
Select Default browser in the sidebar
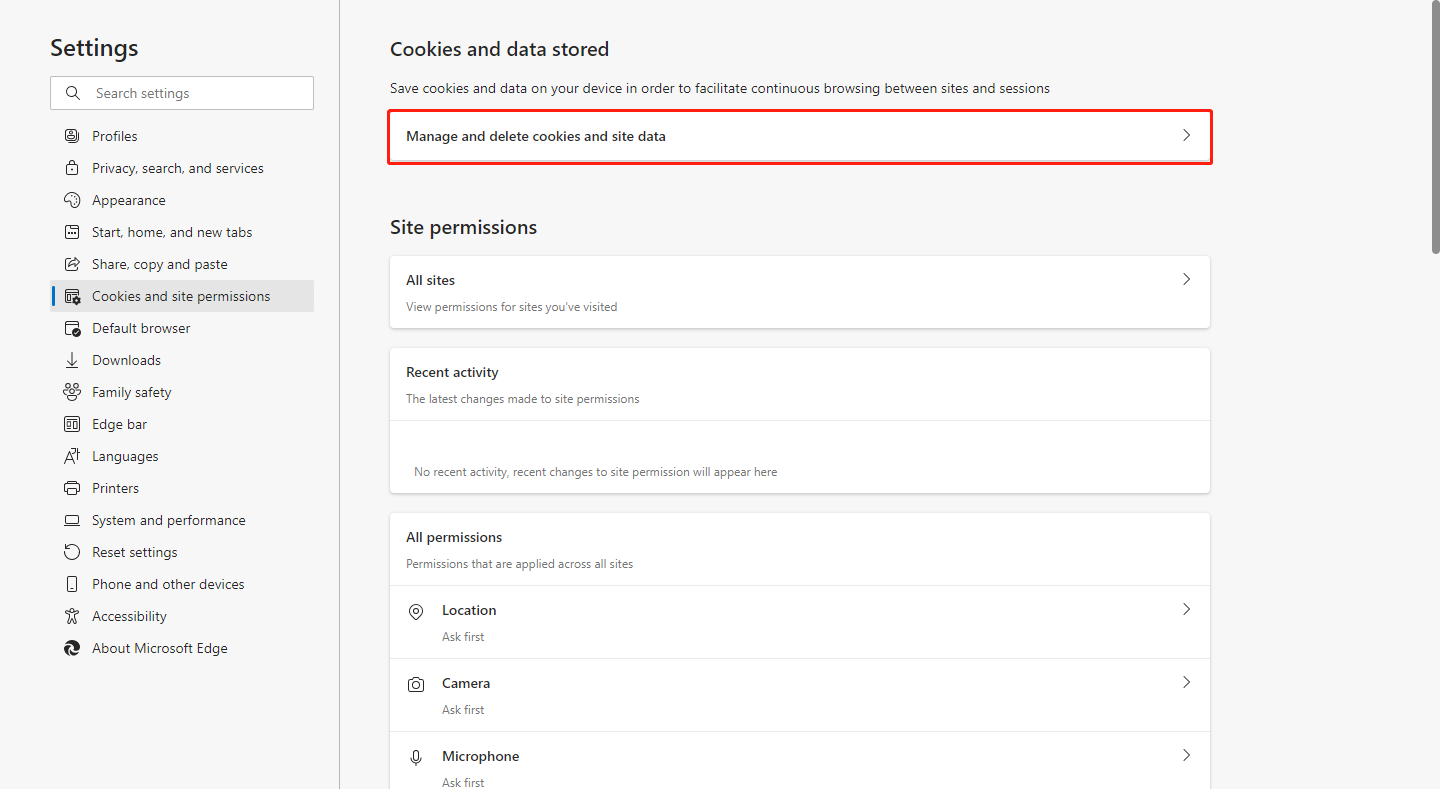[x=140, y=327]
